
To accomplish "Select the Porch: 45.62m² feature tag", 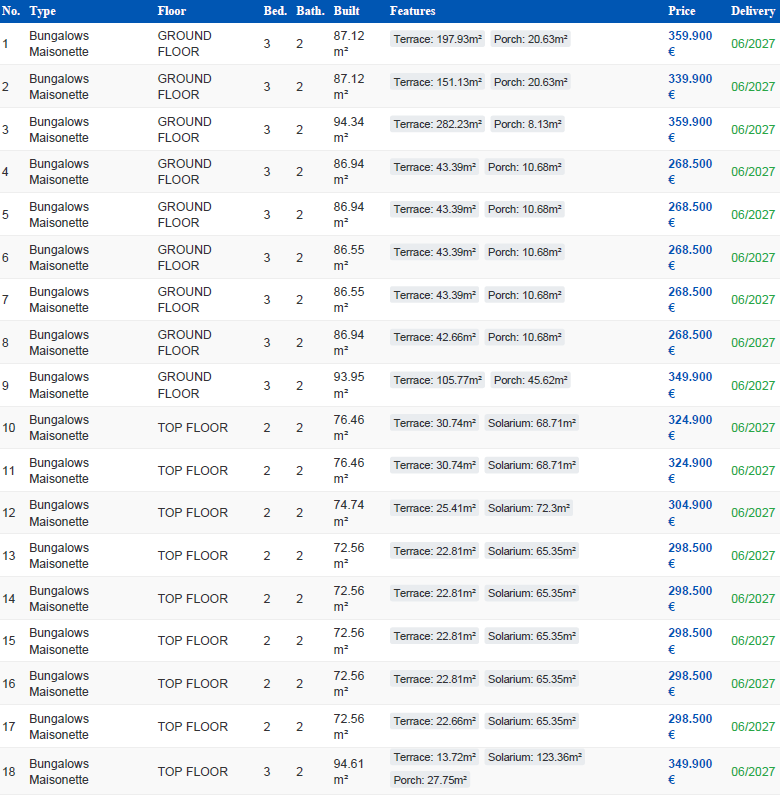I will [x=531, y=381].
